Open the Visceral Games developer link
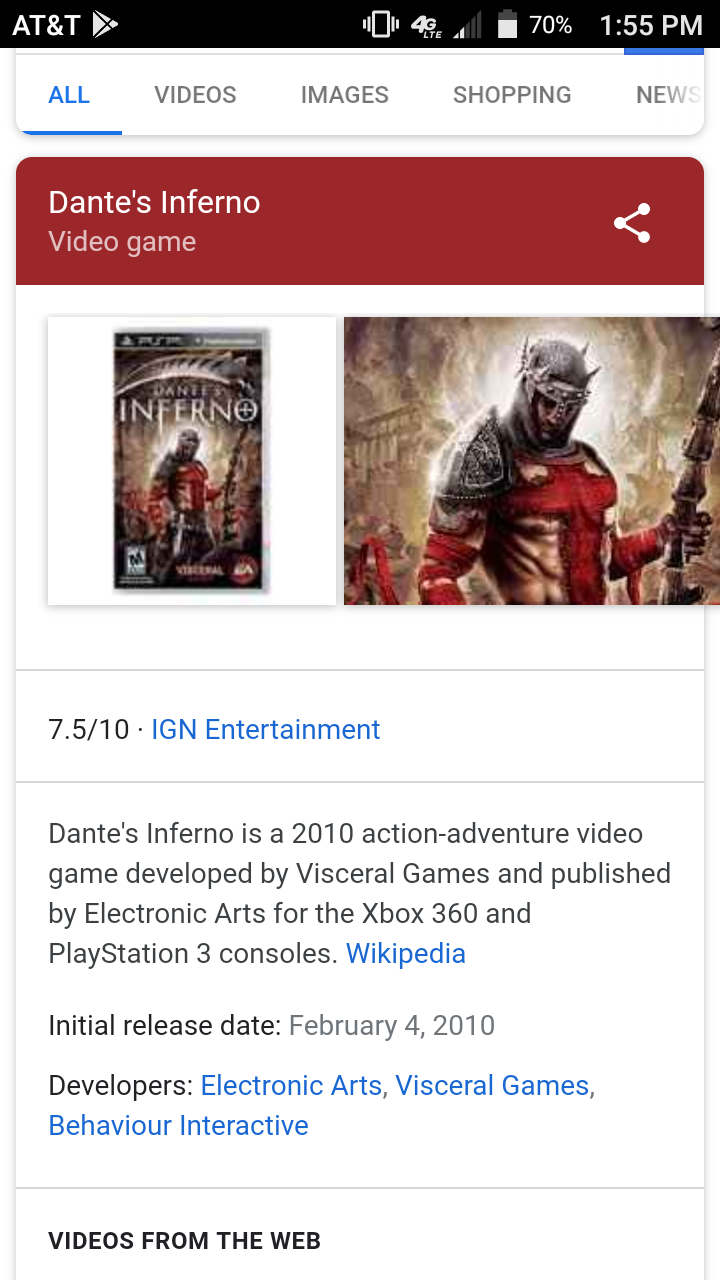The width and height of the screenshot is (720, 1280). 492,1086
